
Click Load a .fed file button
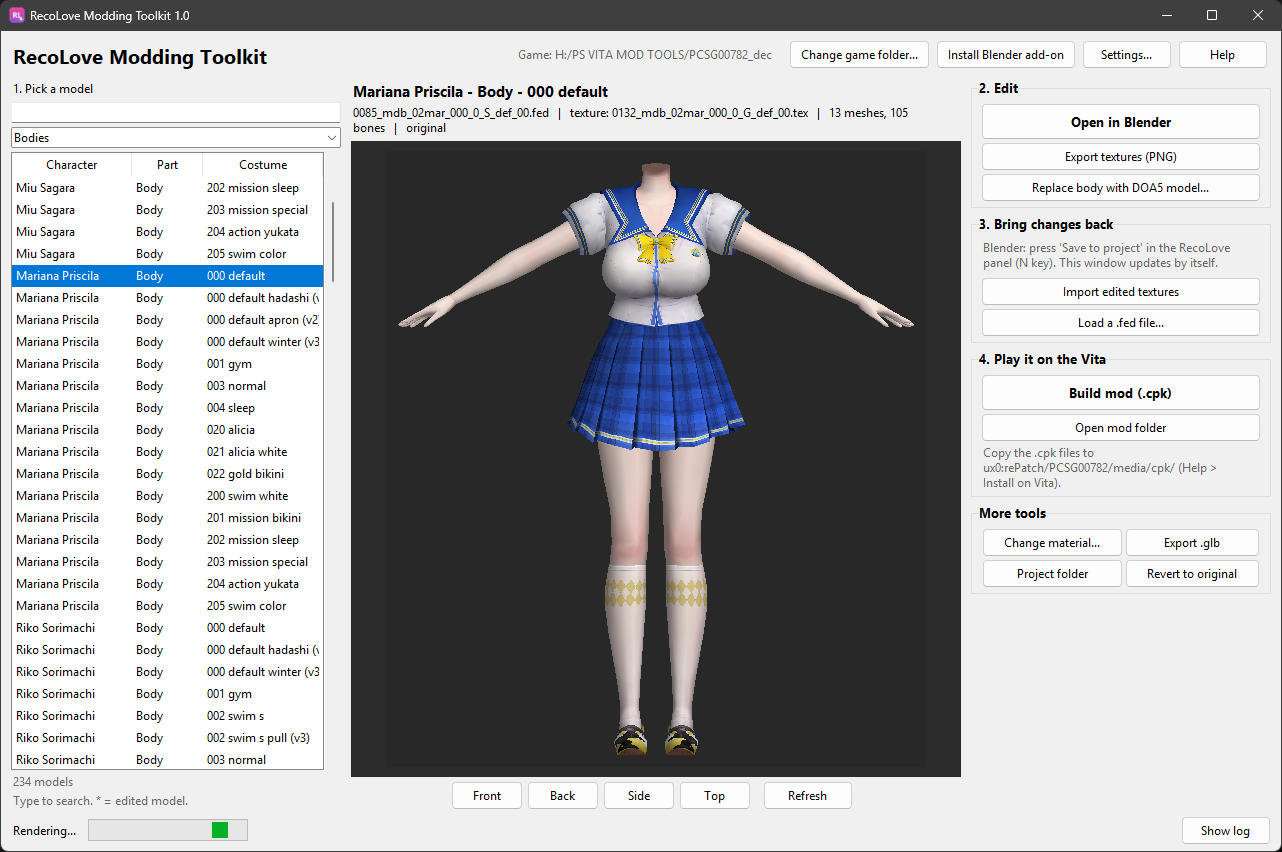click(x=1121, y=323)
